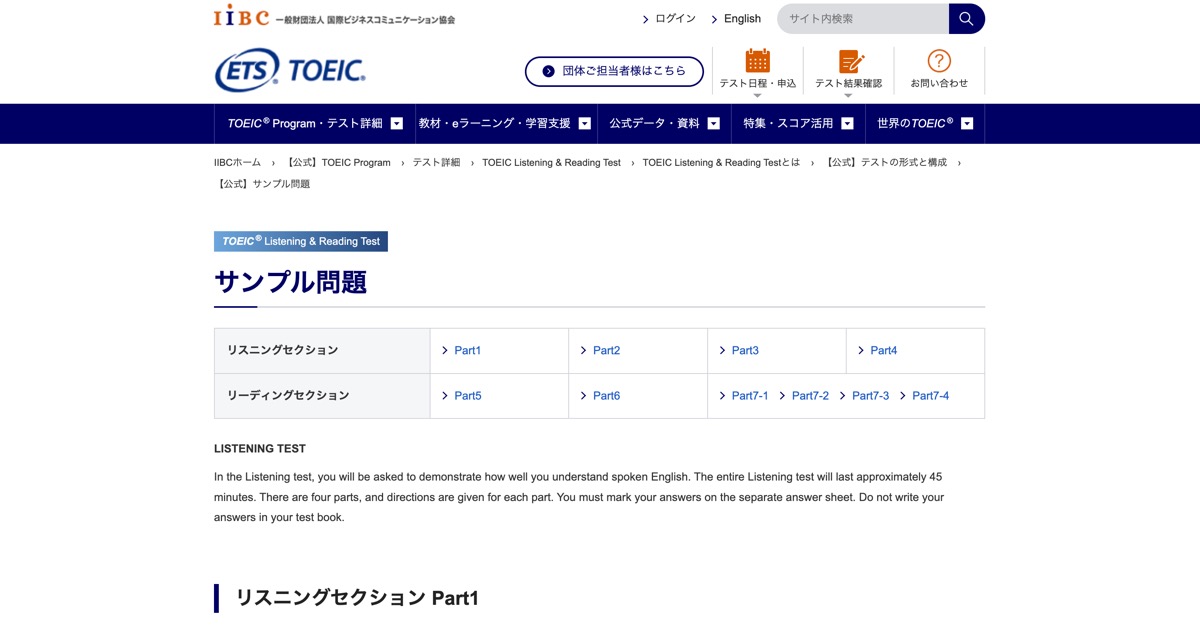Image resolution: width=1200 pixels, height=634 pixels.
Task: Click the arrow icon beside ログイン
Action: pyautogui.click(x=645, y=18)
